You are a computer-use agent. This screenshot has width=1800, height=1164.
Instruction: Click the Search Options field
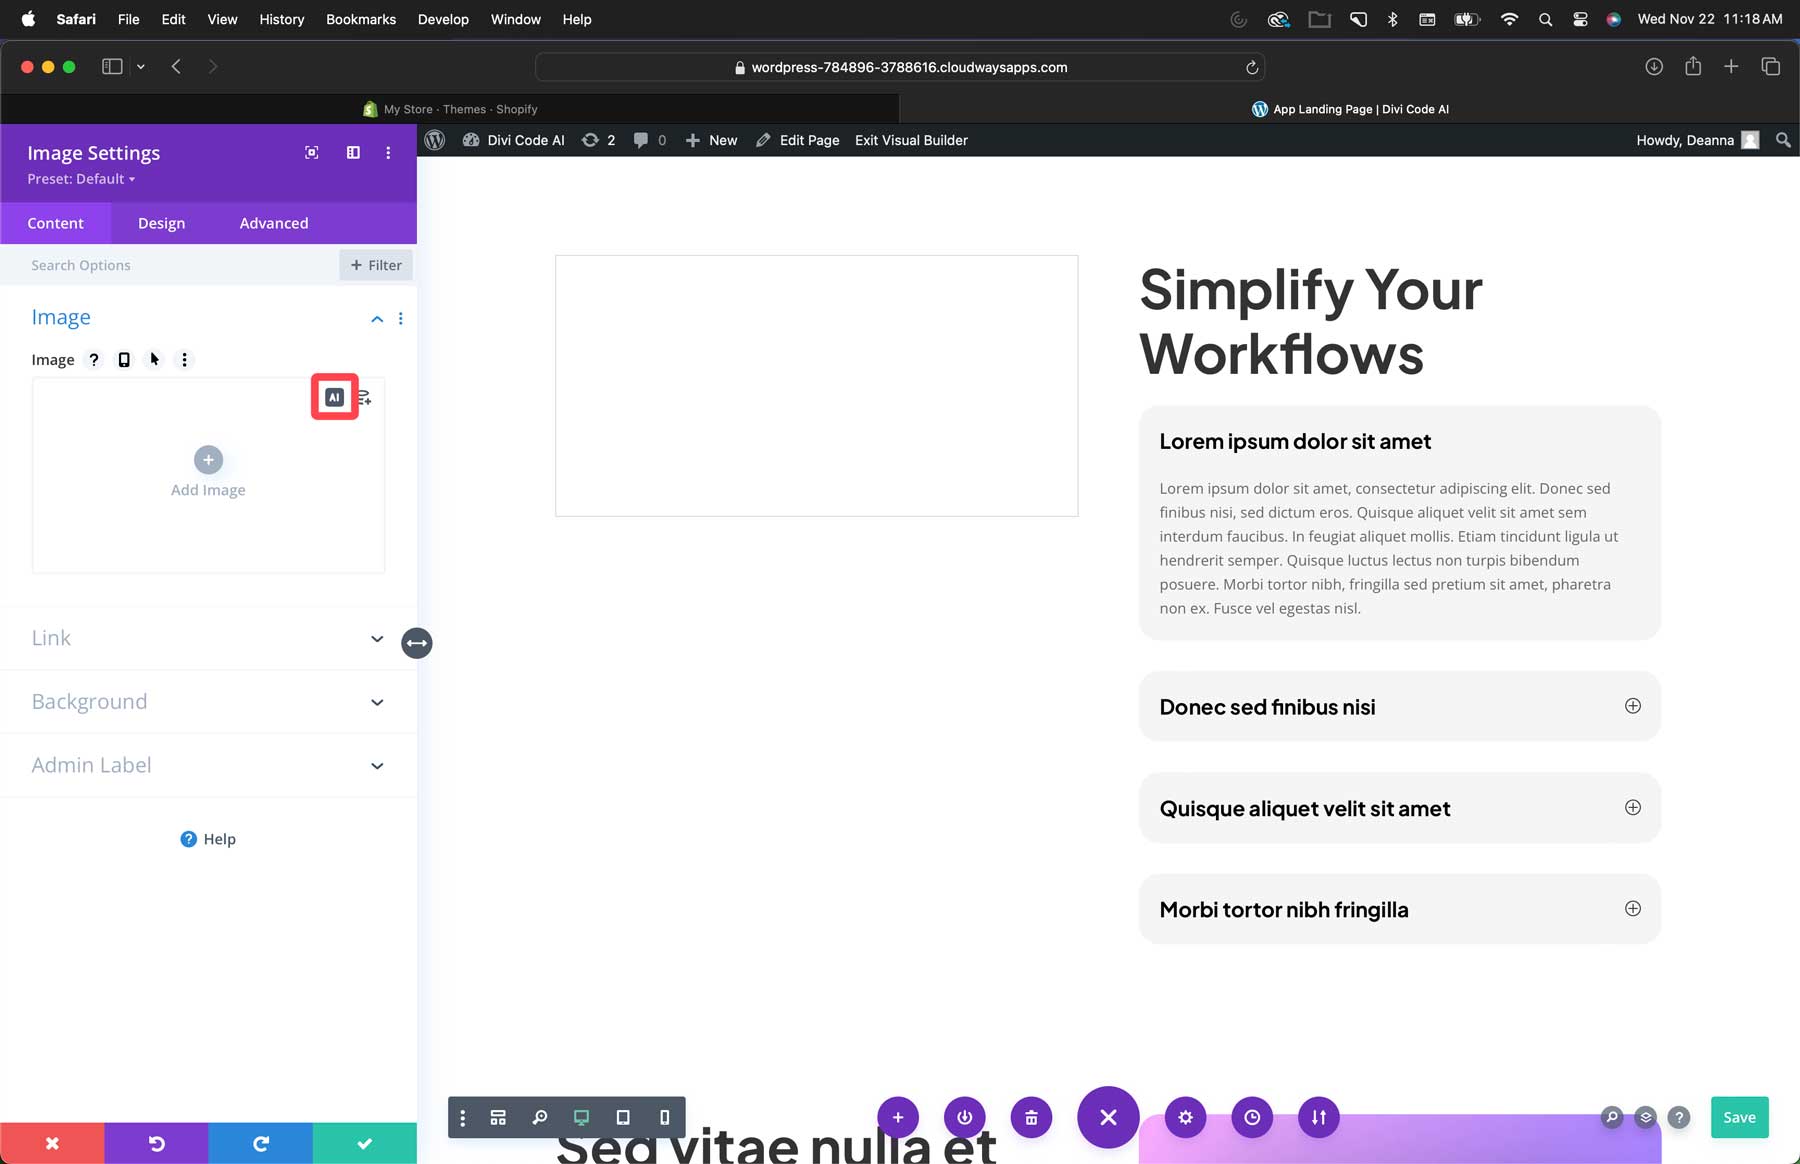(x=170, y=265)
